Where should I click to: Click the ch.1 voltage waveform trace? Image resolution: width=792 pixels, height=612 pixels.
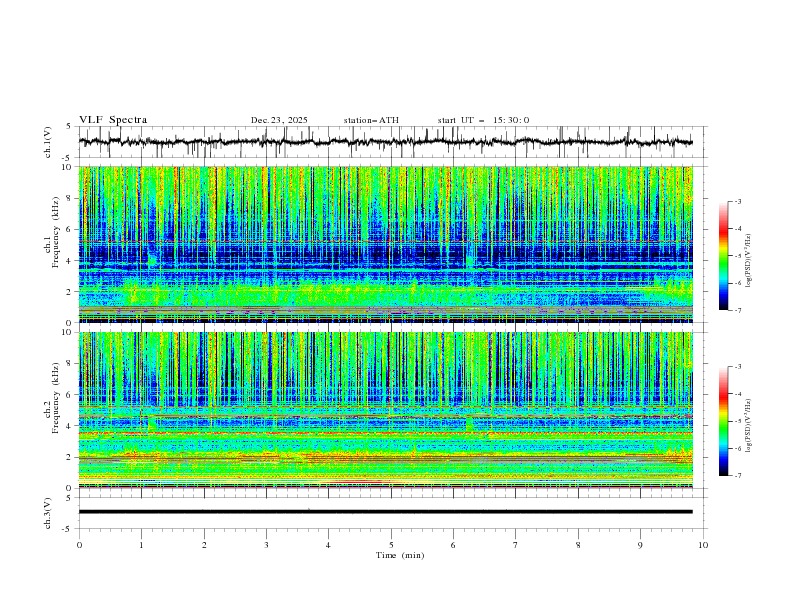point(385,142)
